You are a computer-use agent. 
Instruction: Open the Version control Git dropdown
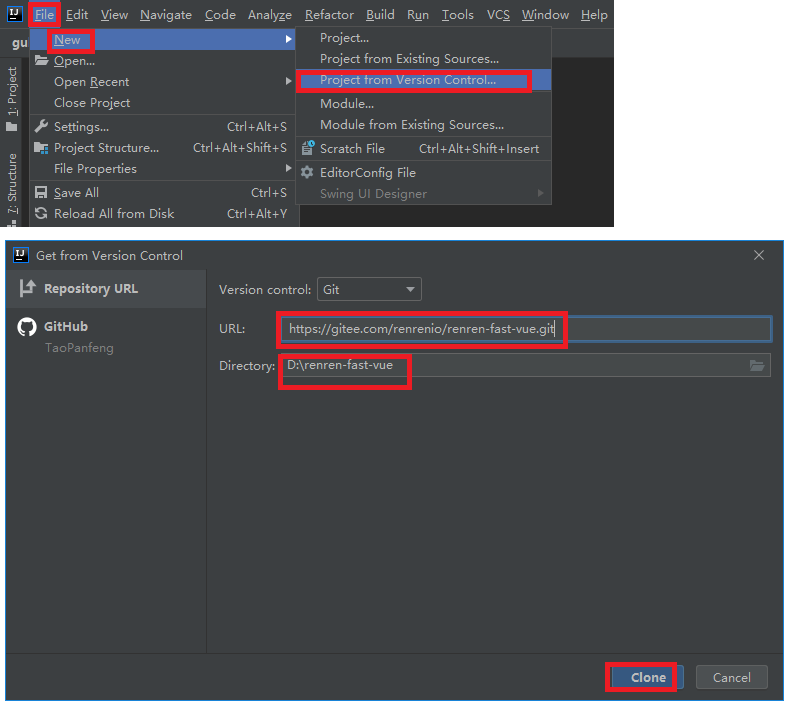tap(369, 289)
